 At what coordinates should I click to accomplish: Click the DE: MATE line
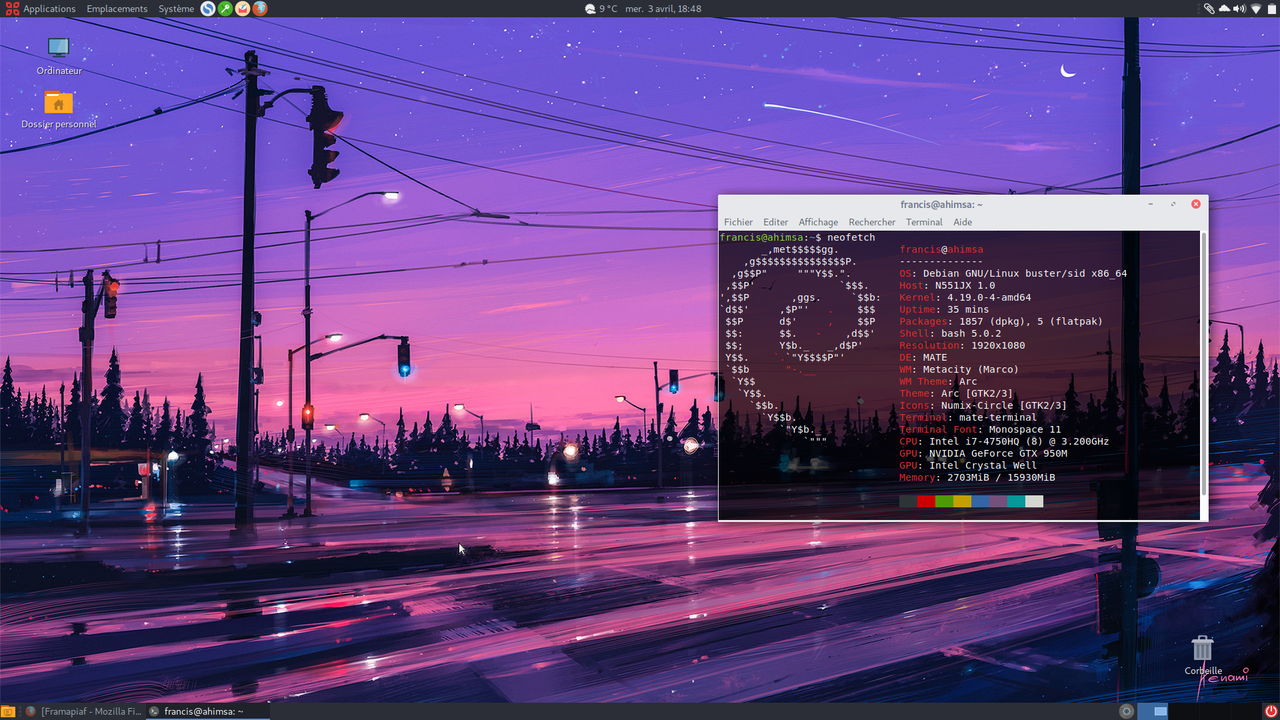pyautogui.click(x=923, y=357)
